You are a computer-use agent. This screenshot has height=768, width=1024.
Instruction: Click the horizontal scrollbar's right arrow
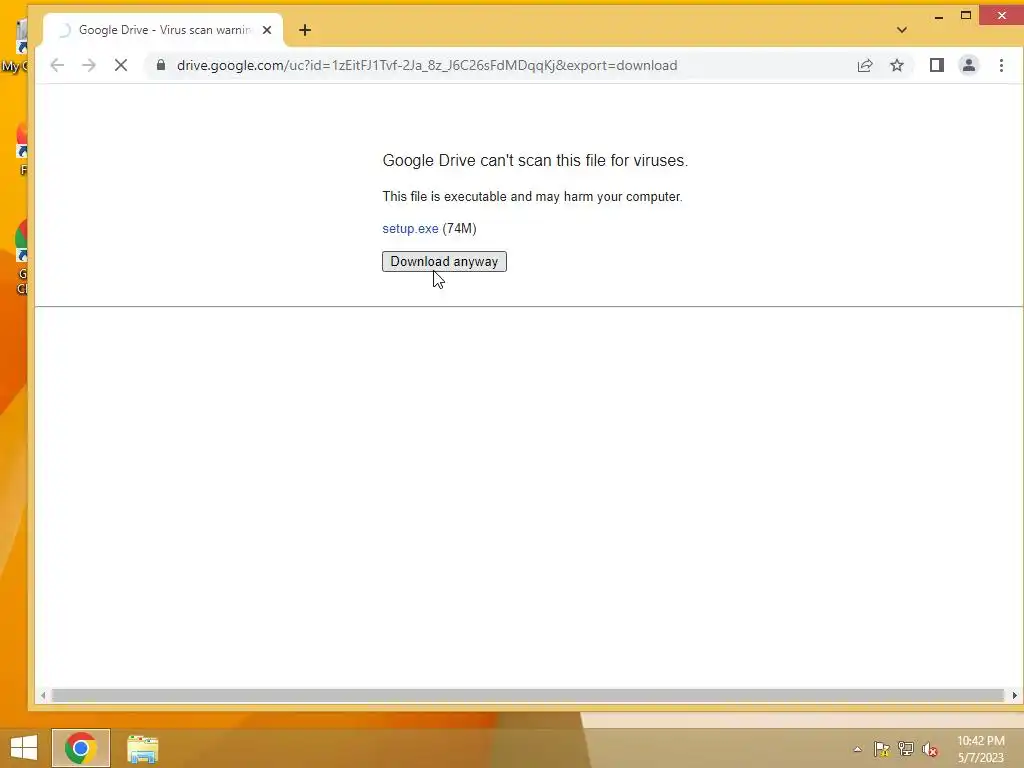pyautogui.click(x=1014, y=696)
